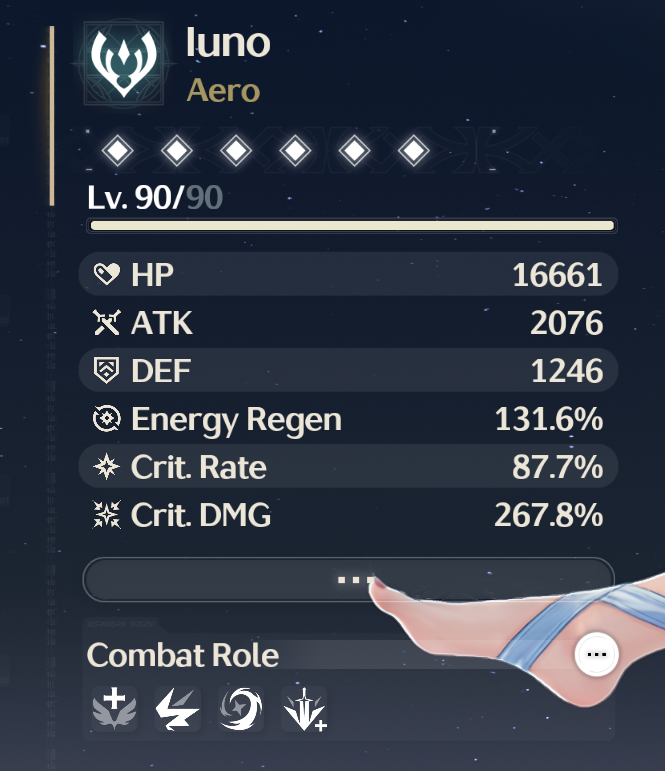This screenshot has height=771, width=665.
Task: Select the first resonance chain diamond node
Action: point(119,151)
